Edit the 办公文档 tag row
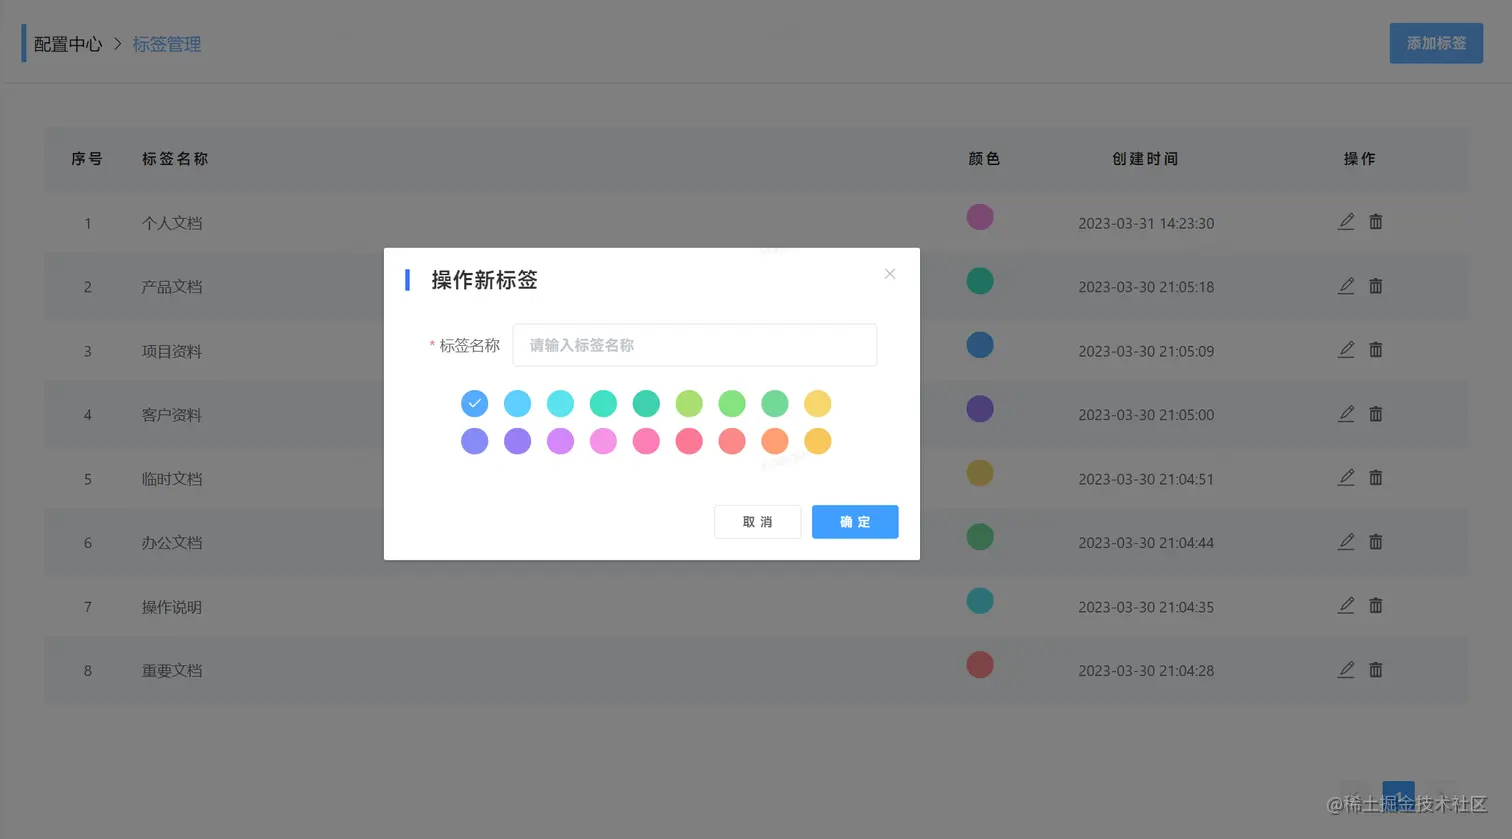The width and height of the screenshot is (1512, 839). pyautogui.click(x=1346, y=542)
